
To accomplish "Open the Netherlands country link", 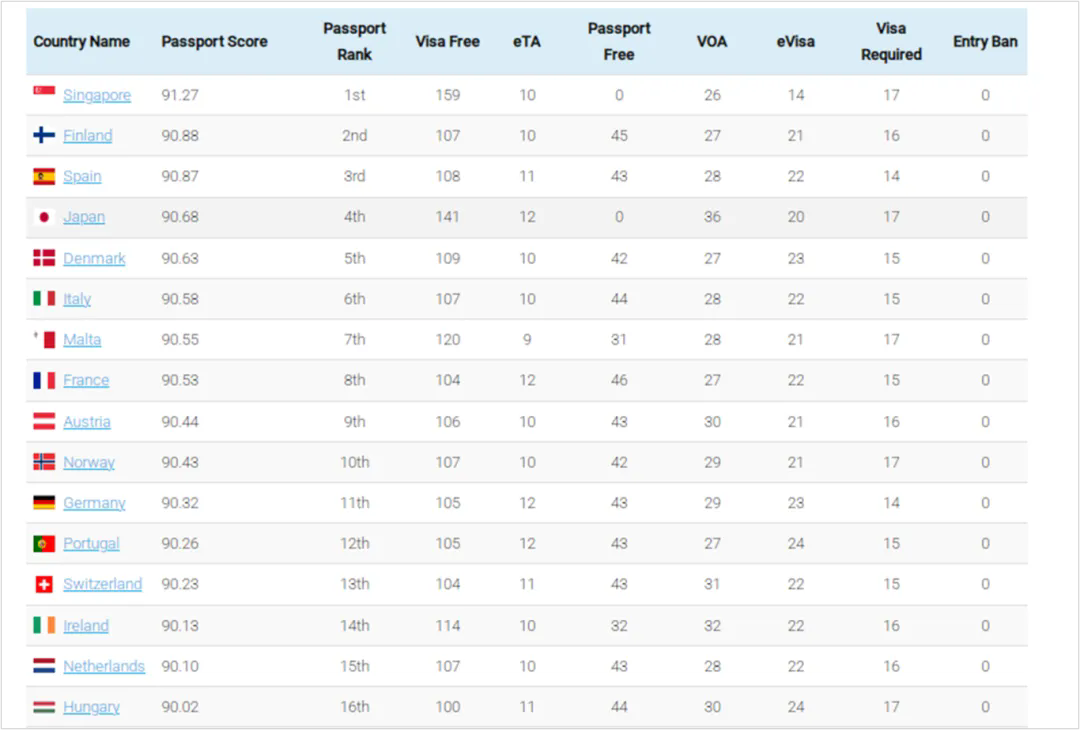I will tap(104, 666).
